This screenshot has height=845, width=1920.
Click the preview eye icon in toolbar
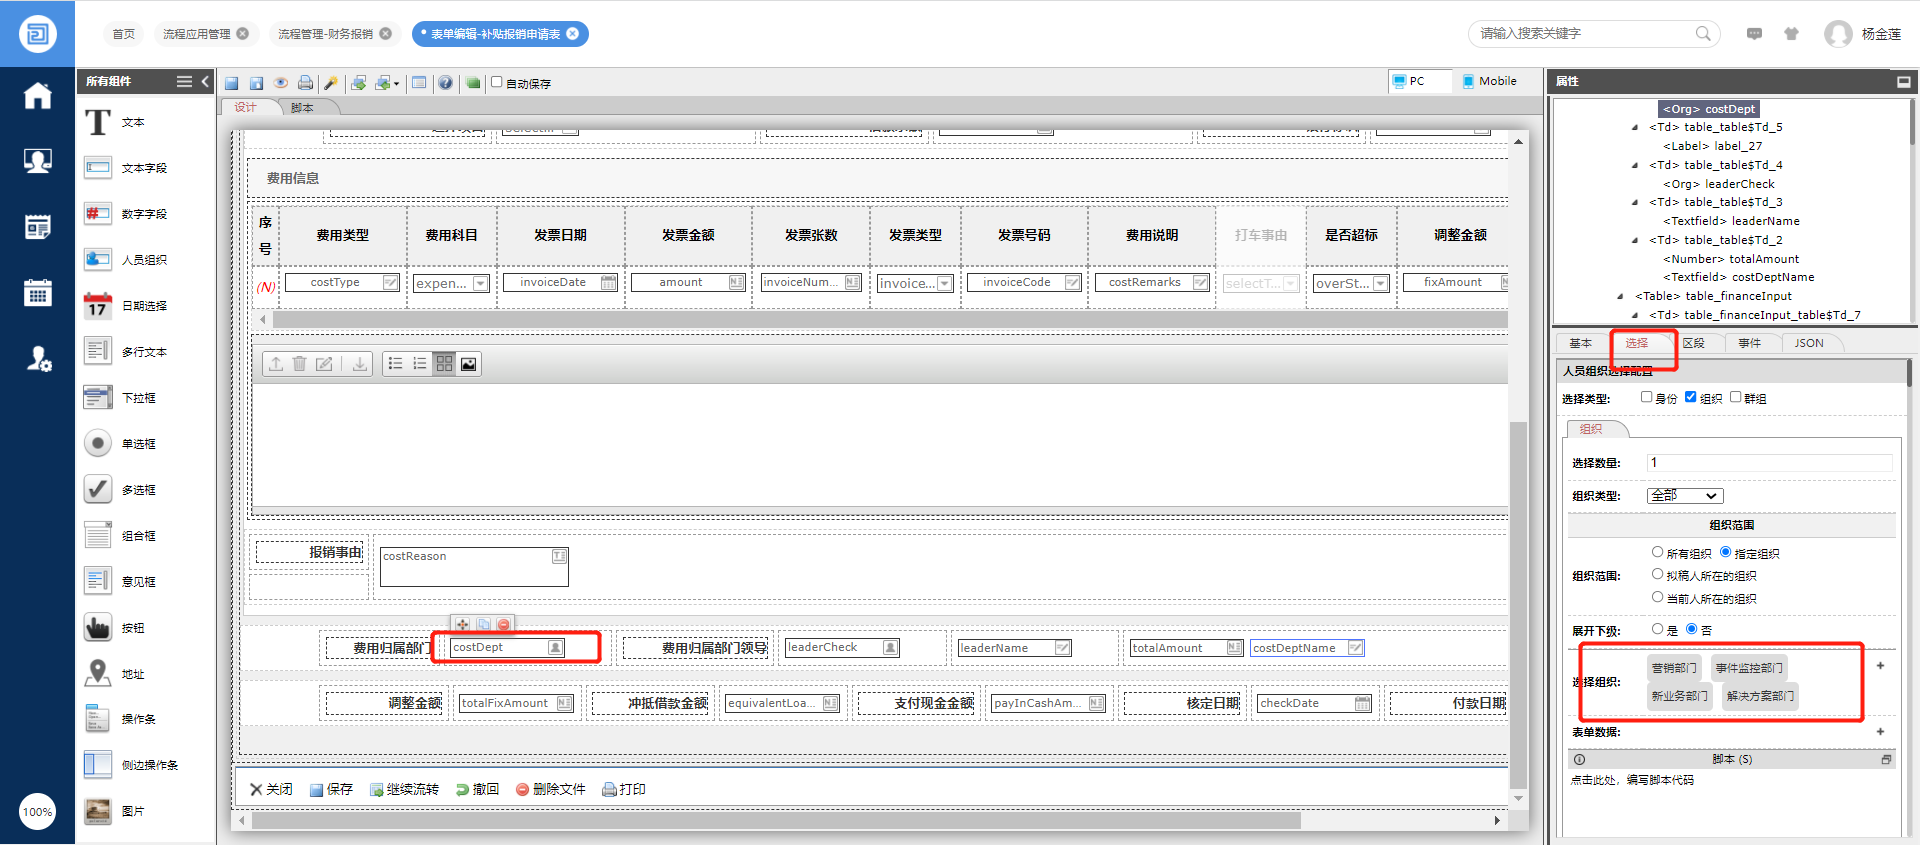click(x=281, y=83)
